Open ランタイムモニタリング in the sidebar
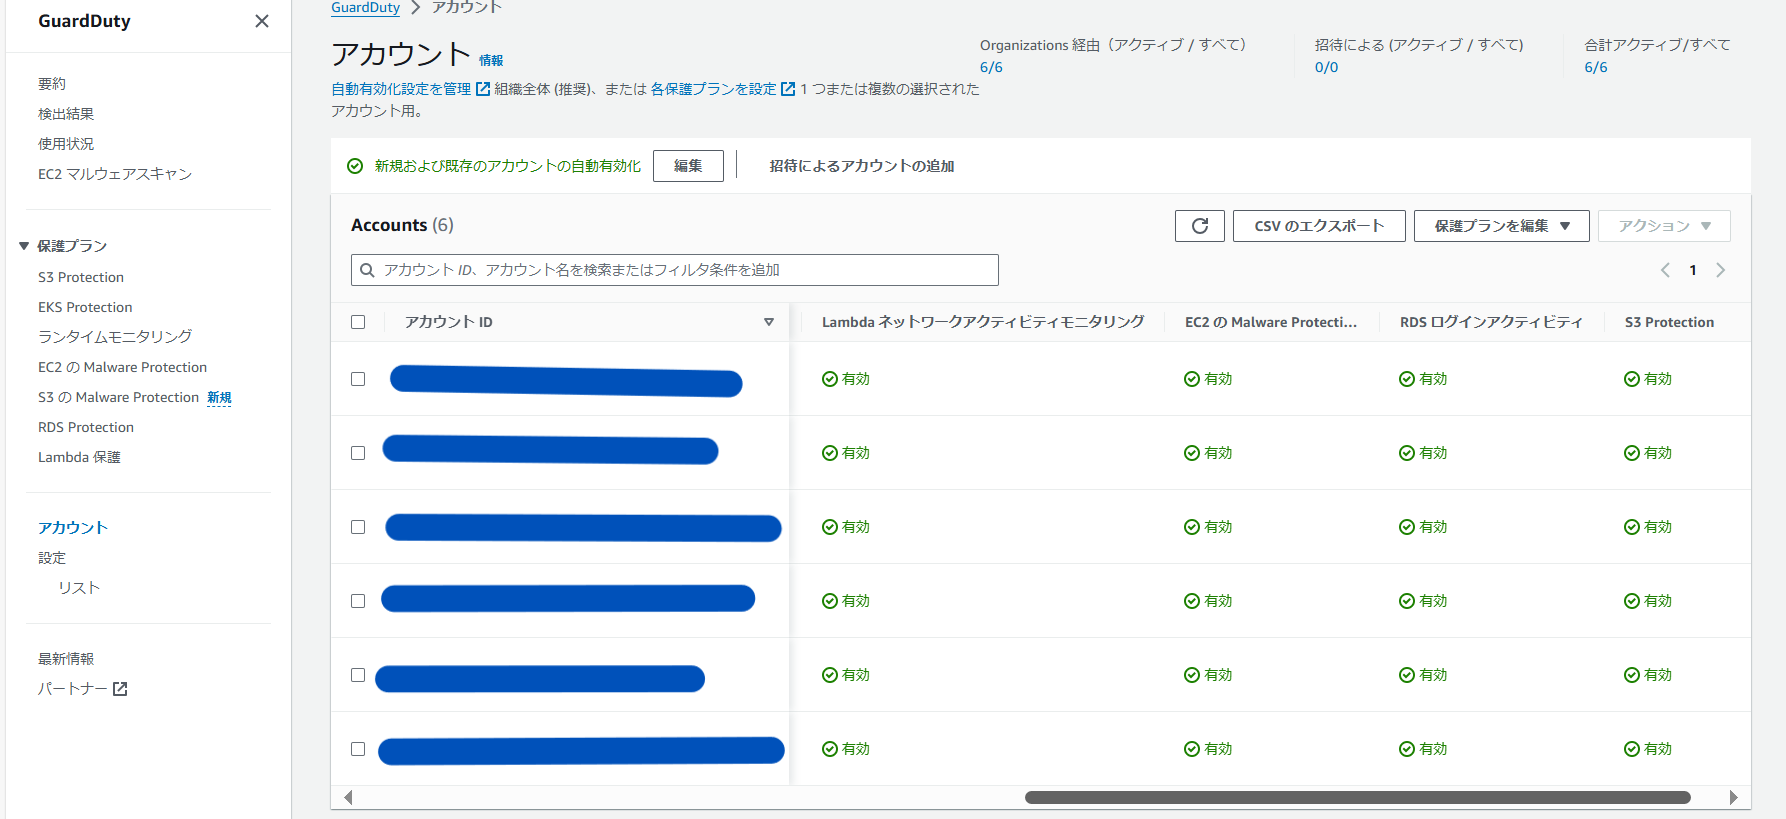The image size is (1786, 819). pyautogui.click(x=115, y=337)
